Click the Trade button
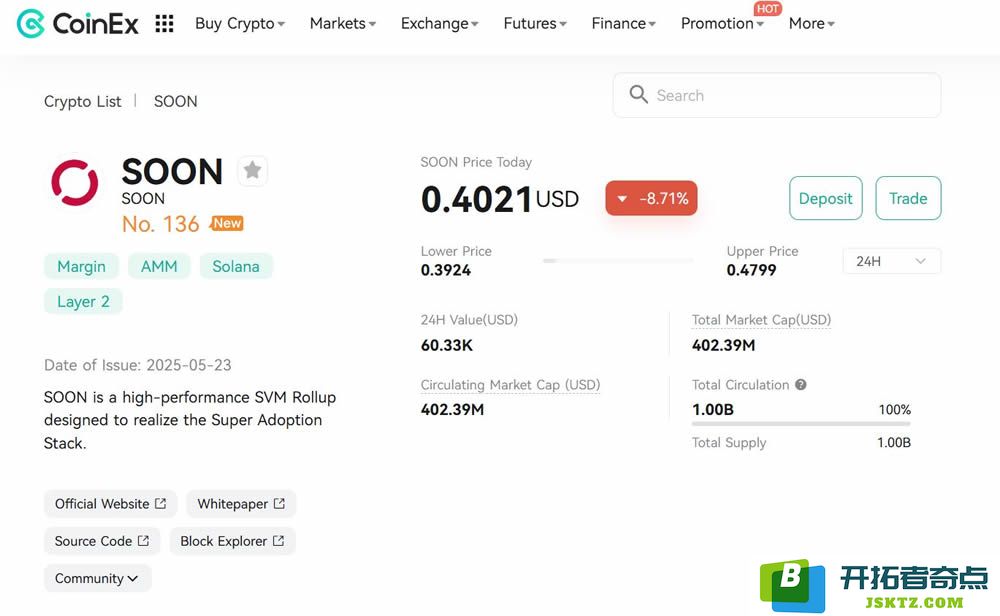 908,198
